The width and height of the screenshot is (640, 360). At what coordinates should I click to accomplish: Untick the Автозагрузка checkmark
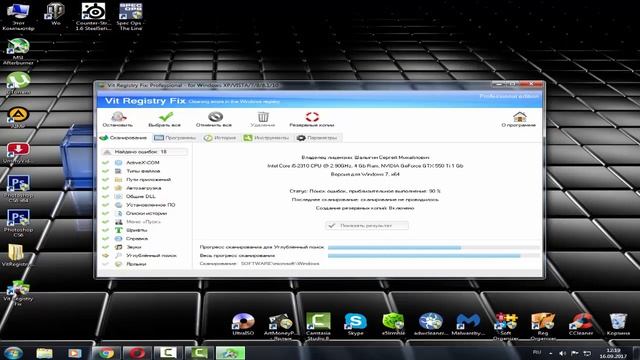(106, 188)
